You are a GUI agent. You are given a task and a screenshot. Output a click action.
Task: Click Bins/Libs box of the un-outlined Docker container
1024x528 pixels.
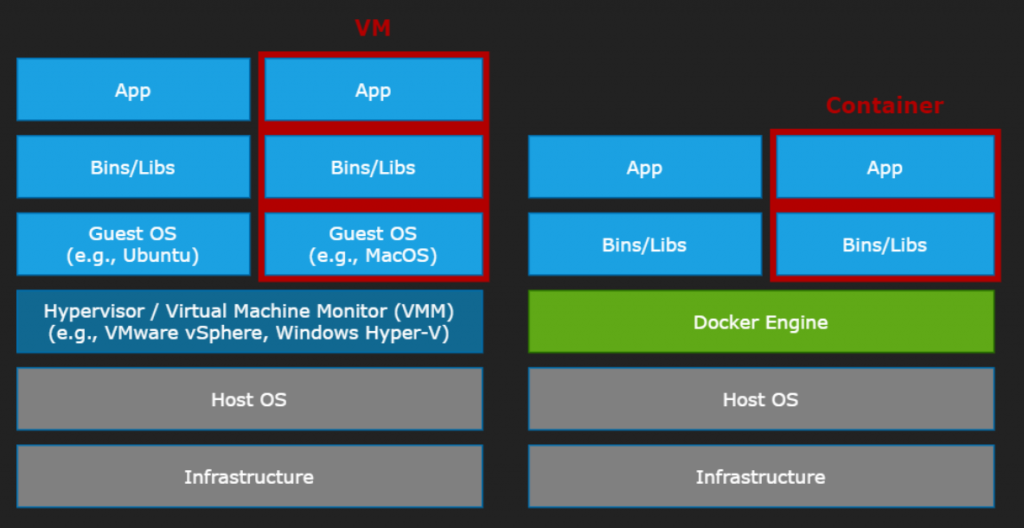tap(645, 244)
